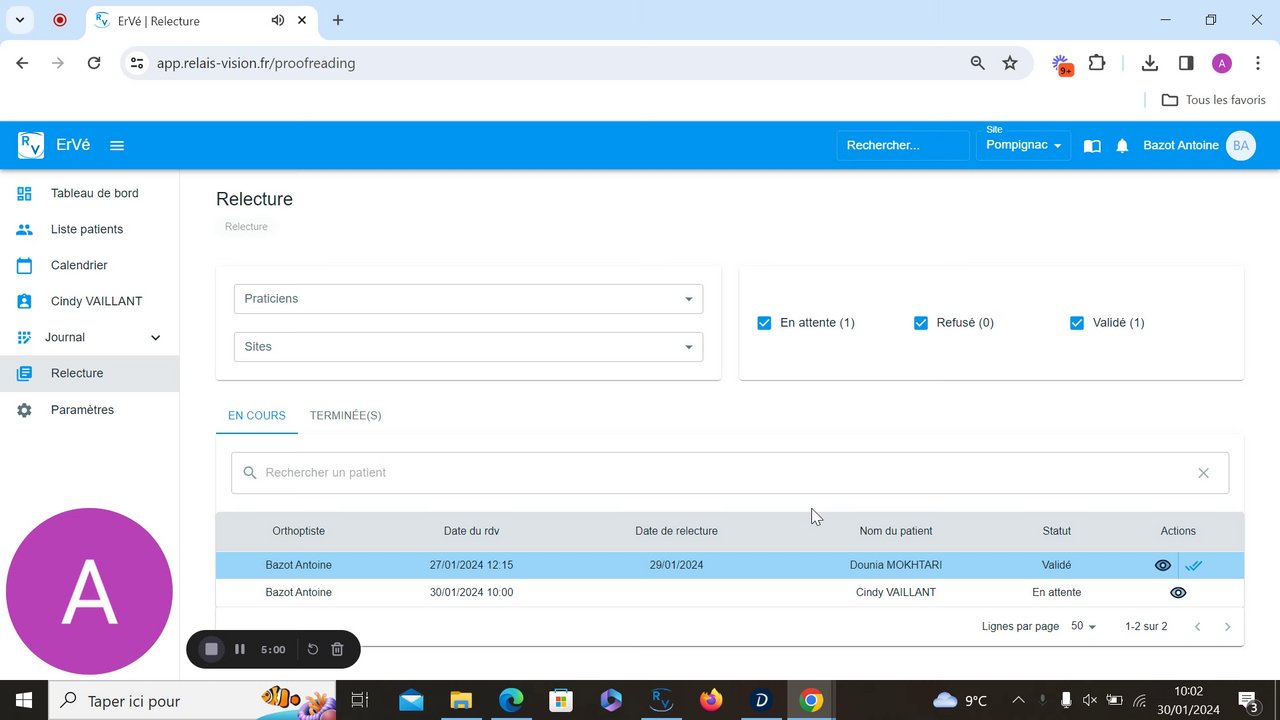Toggle the Refusé (0) checkbox

click(x=921, y=323)
